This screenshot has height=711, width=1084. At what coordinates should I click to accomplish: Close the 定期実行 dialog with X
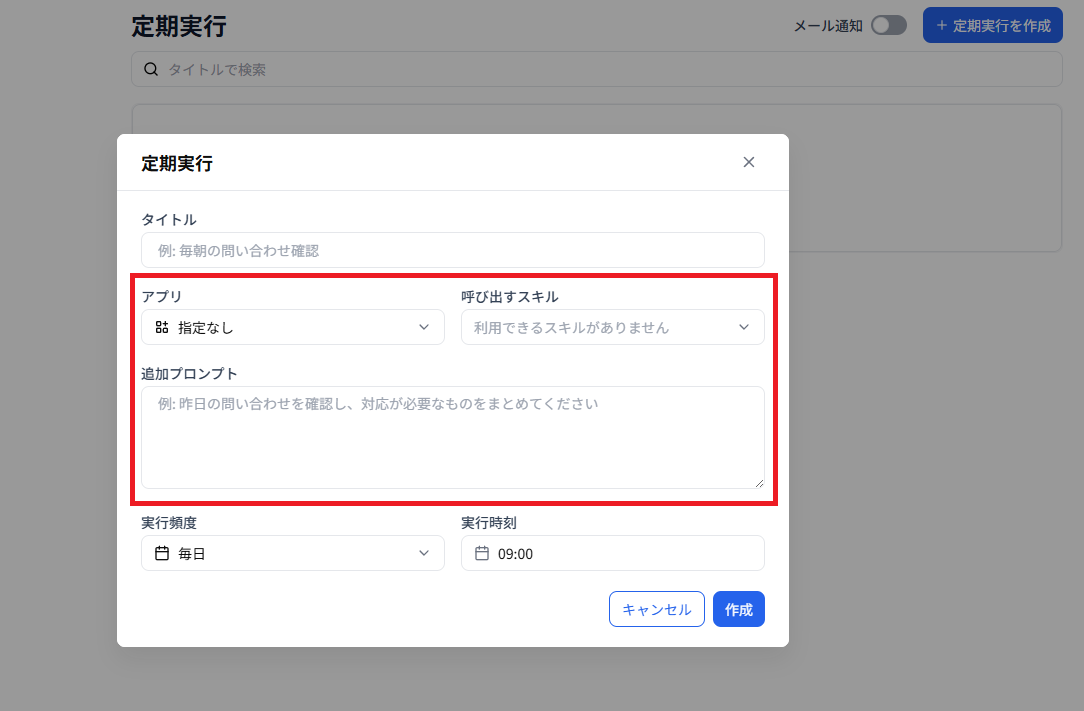click(749, 162)
